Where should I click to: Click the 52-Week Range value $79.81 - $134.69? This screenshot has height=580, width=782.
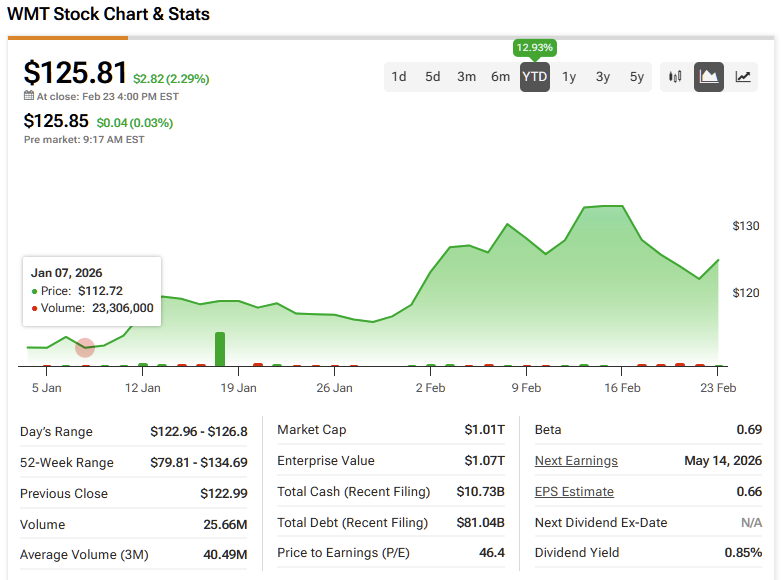click(198, 462)
